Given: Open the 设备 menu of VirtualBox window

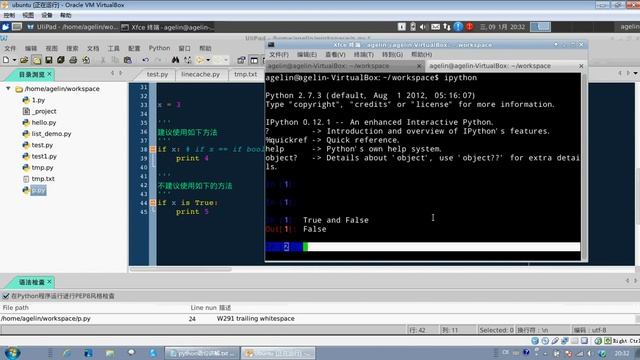Looking at the screenshot, I should click(47, 15).
